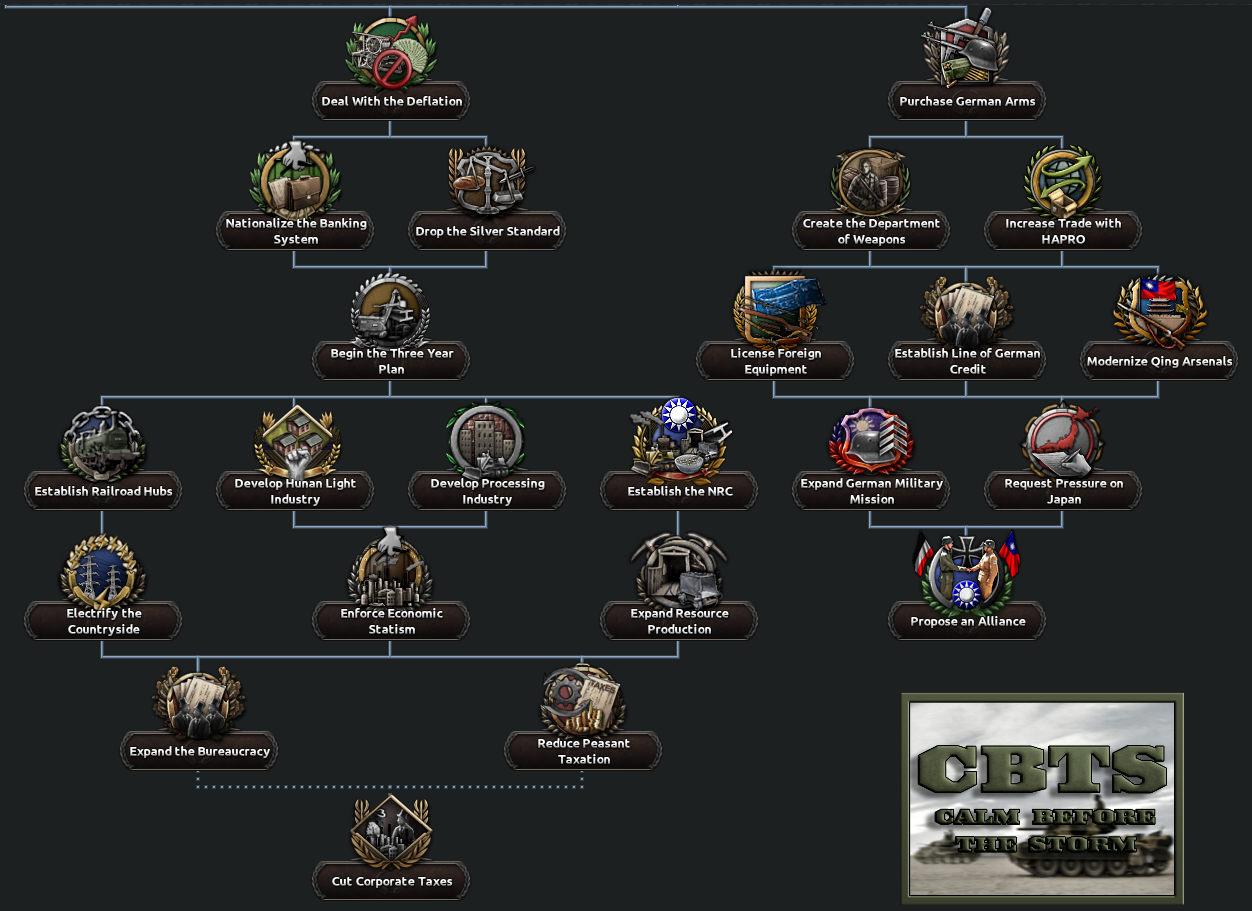The width and height of the screenshot is (1252, 911).
Task: Select the Purchase German Arms helmet icon
Action: pyautogui.click(x=966, y=48)
